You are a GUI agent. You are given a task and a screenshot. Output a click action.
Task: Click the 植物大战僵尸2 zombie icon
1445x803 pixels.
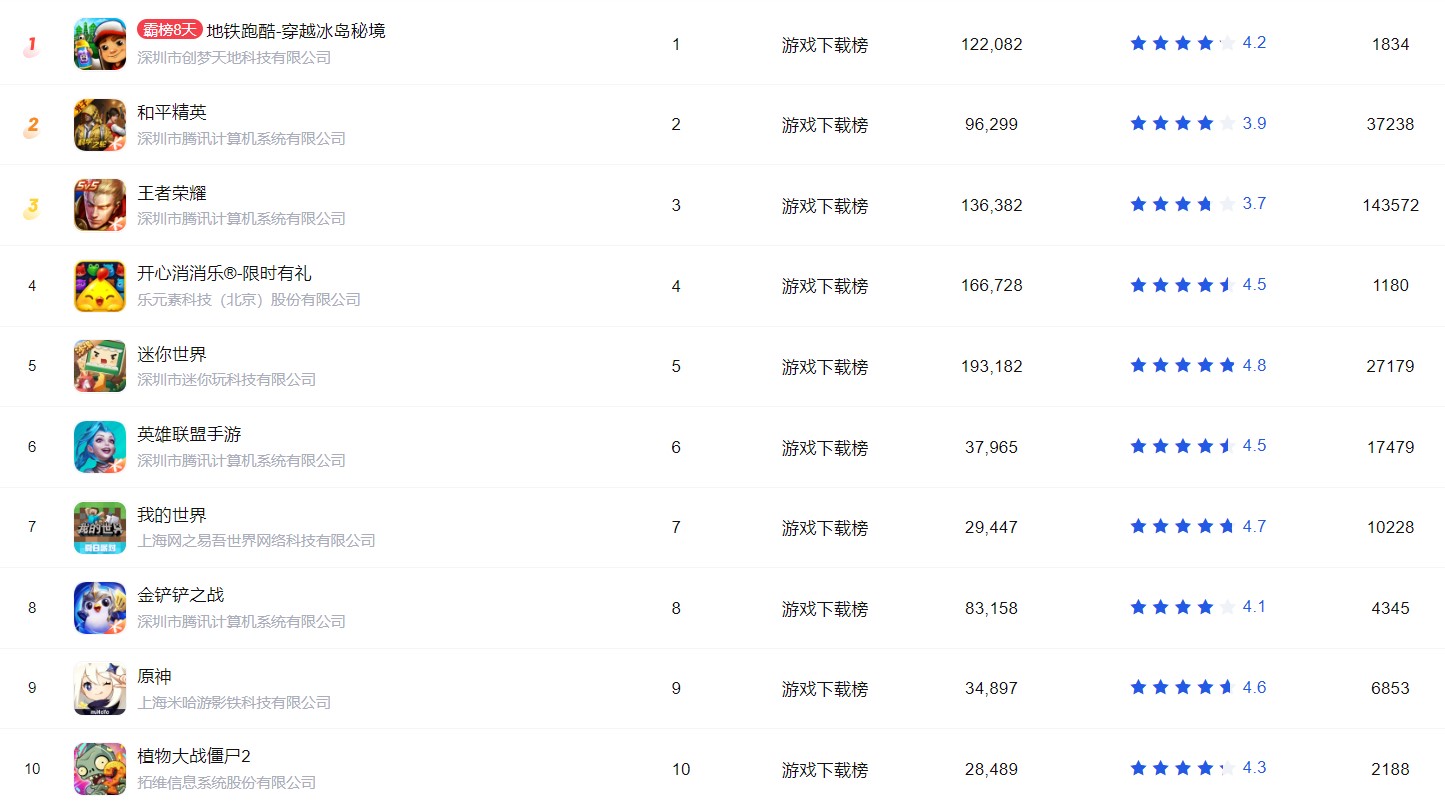pyautogui.click(x=100, y=769)
